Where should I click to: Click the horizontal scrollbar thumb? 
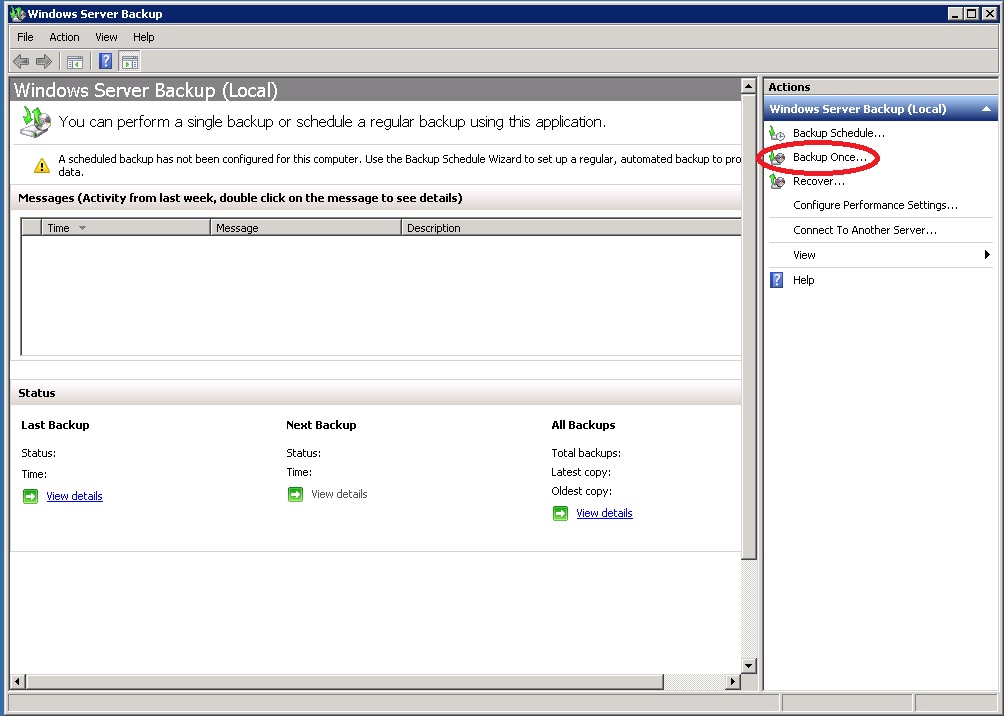point(344,681)
